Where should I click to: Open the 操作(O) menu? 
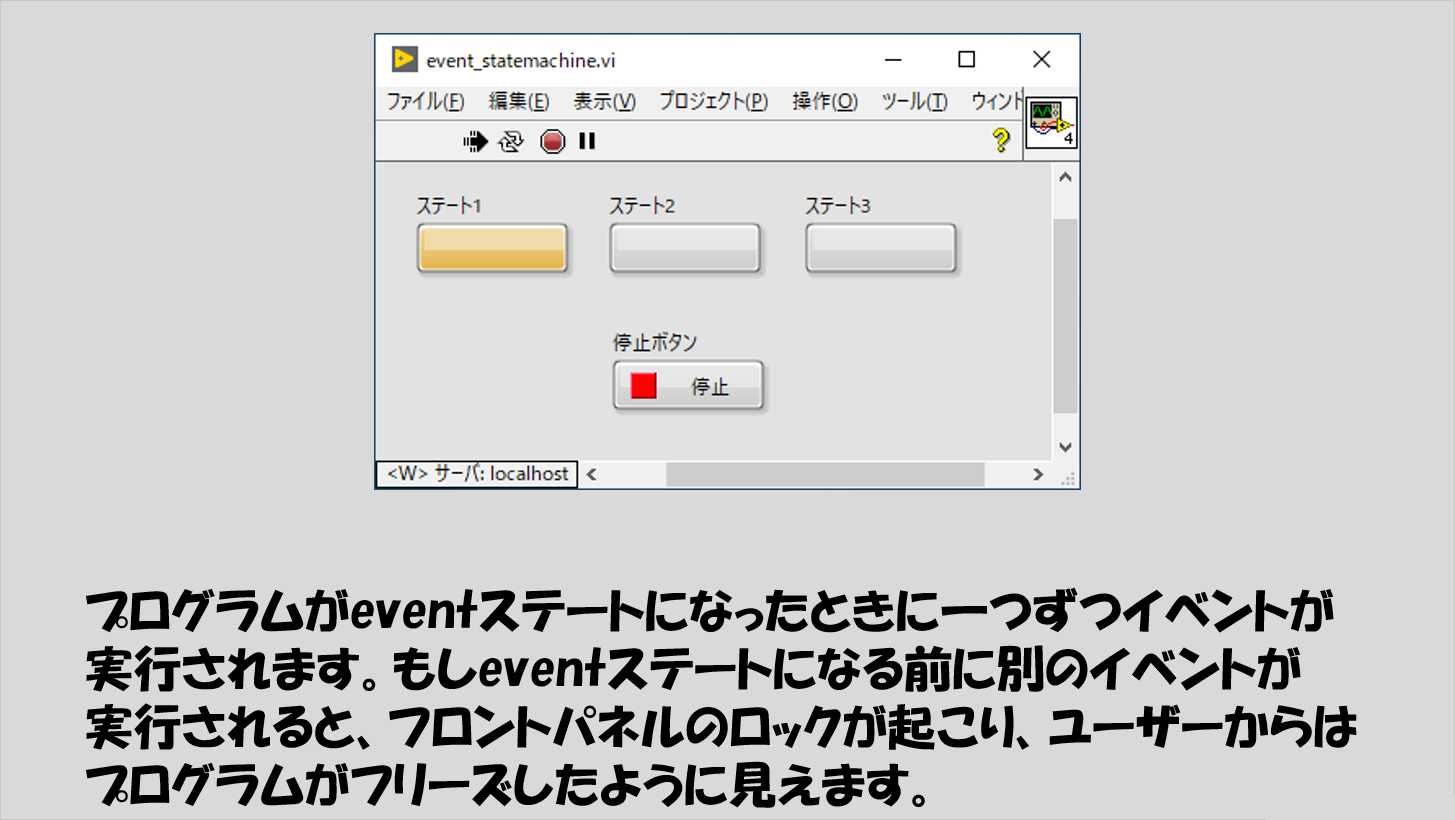point(825,102)
